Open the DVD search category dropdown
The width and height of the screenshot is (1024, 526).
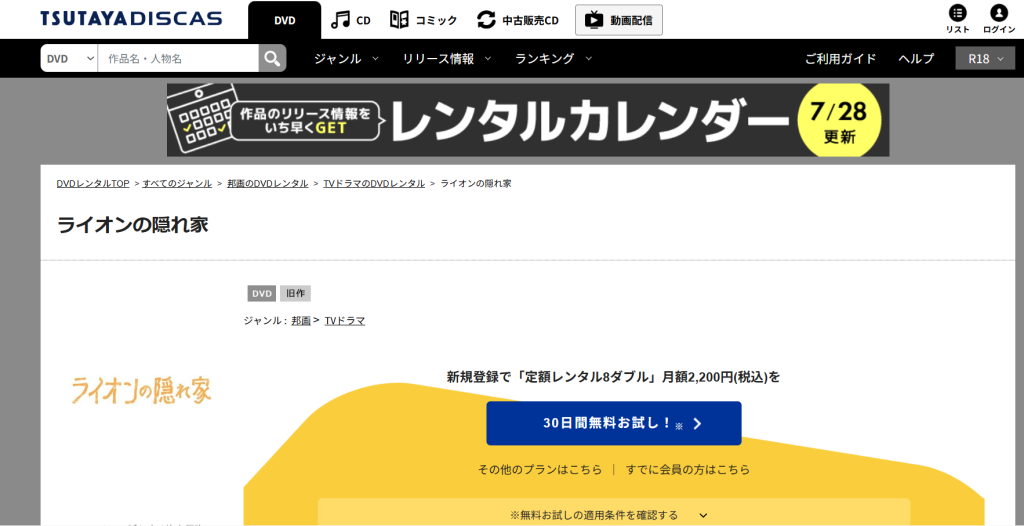[69, 58]
